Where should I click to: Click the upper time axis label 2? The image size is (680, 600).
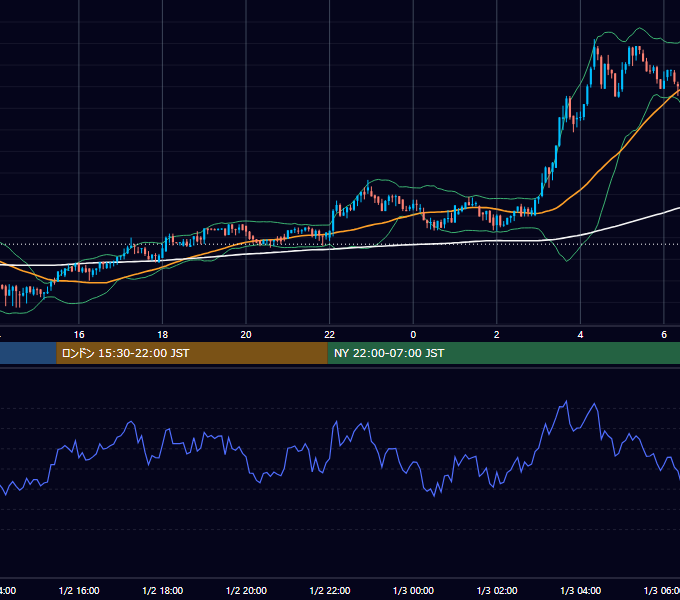click(497, 334)
